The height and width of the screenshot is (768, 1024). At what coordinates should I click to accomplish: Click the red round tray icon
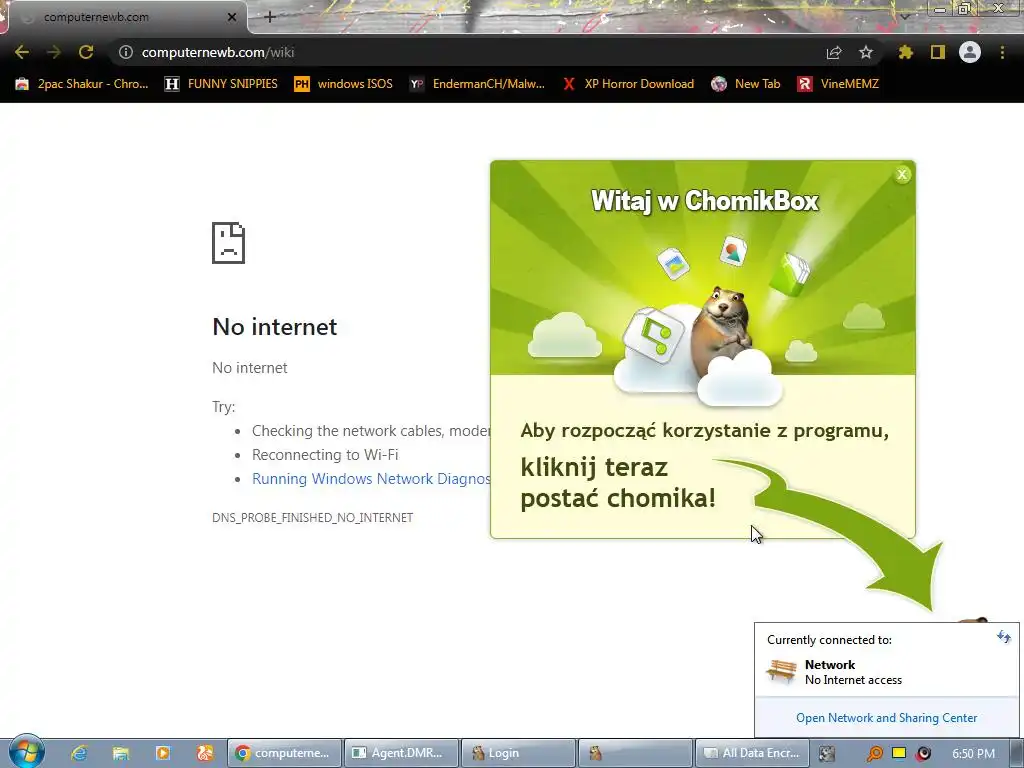923,754
